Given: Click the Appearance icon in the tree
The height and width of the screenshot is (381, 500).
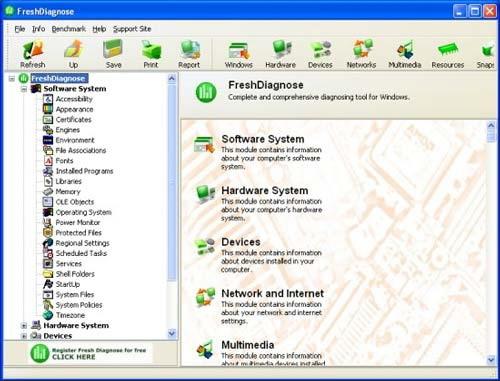Looking at the screenshot, I should 48,109.
